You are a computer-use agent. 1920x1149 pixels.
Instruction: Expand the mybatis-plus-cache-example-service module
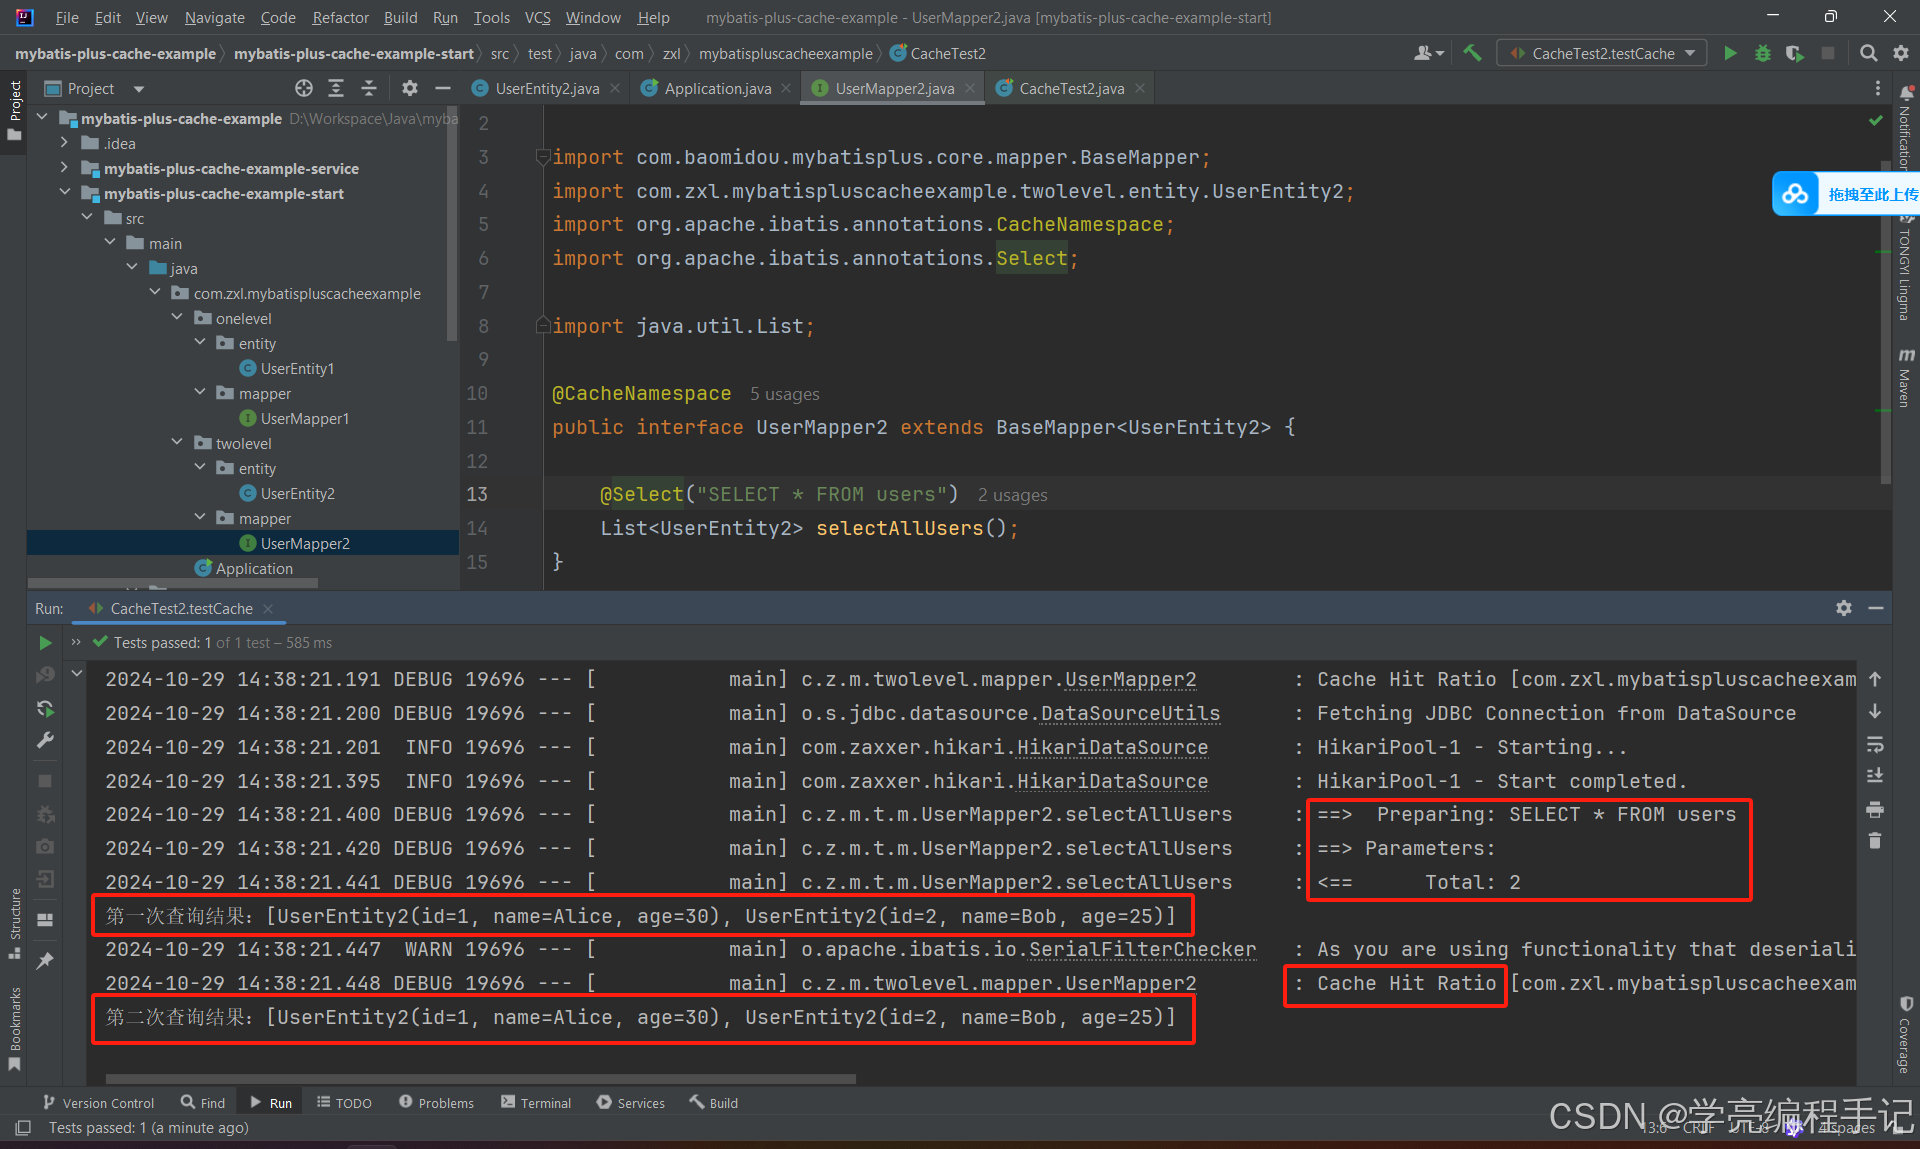(x=64, y=168)
